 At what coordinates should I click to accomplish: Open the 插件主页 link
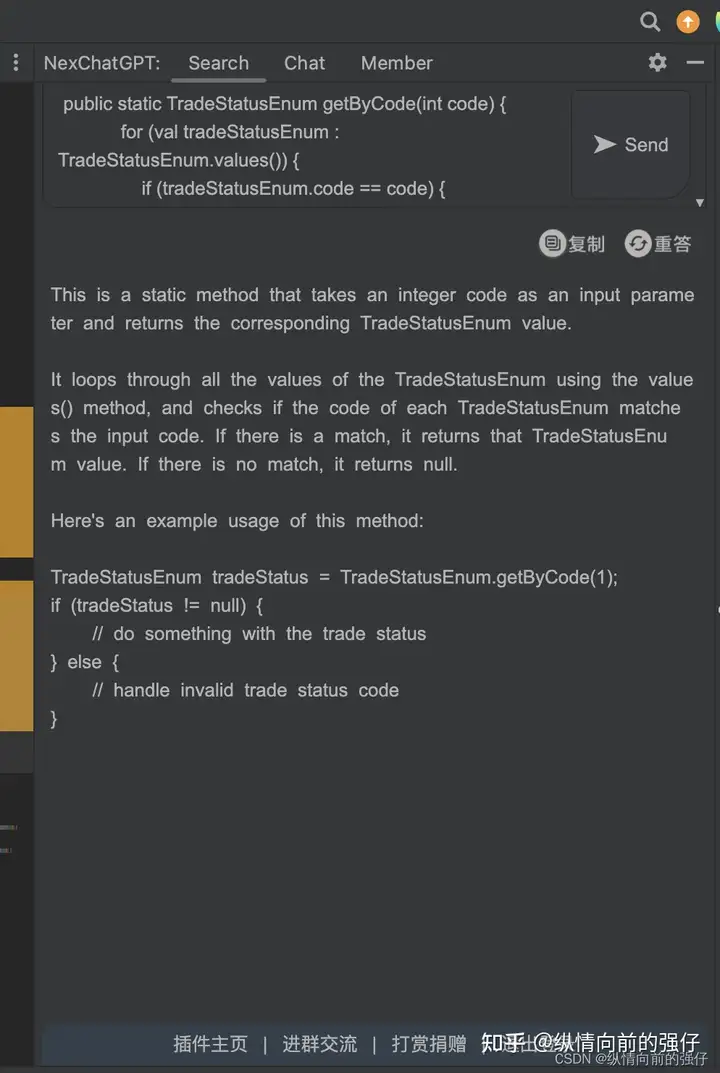(210, 1043)
